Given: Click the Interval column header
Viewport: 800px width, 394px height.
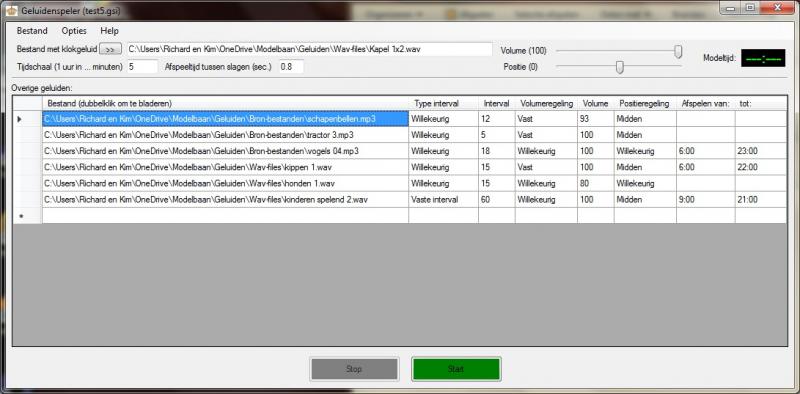Looking at the screenshot, I should [x=496, y=103].
